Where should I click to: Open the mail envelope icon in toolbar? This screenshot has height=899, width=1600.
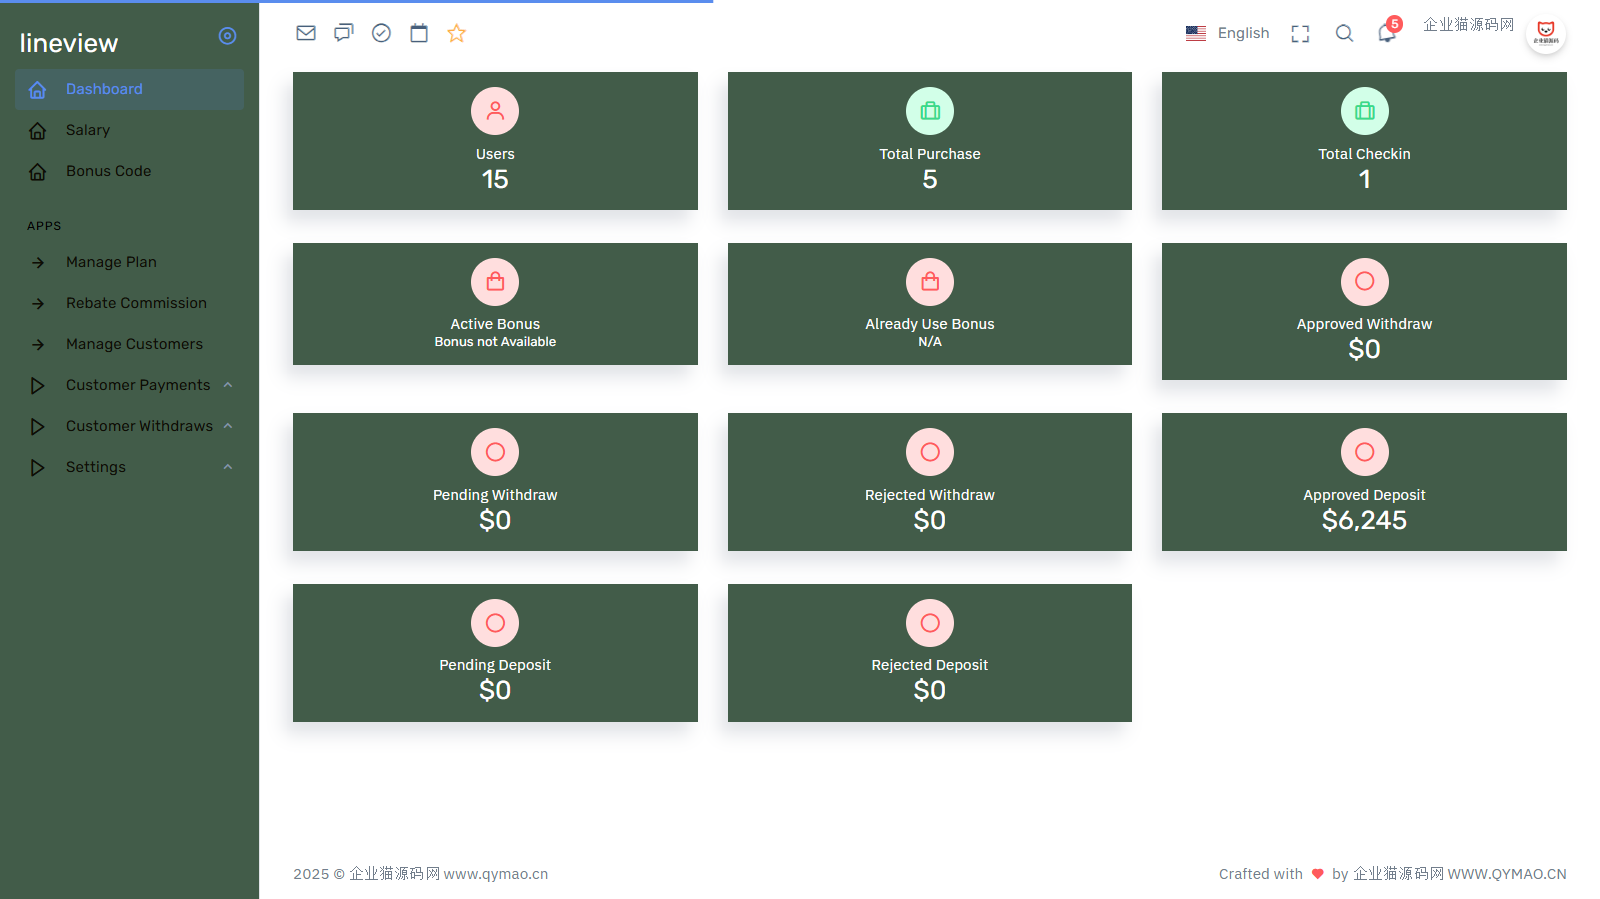pyautogui.click(x=306, y=33)
